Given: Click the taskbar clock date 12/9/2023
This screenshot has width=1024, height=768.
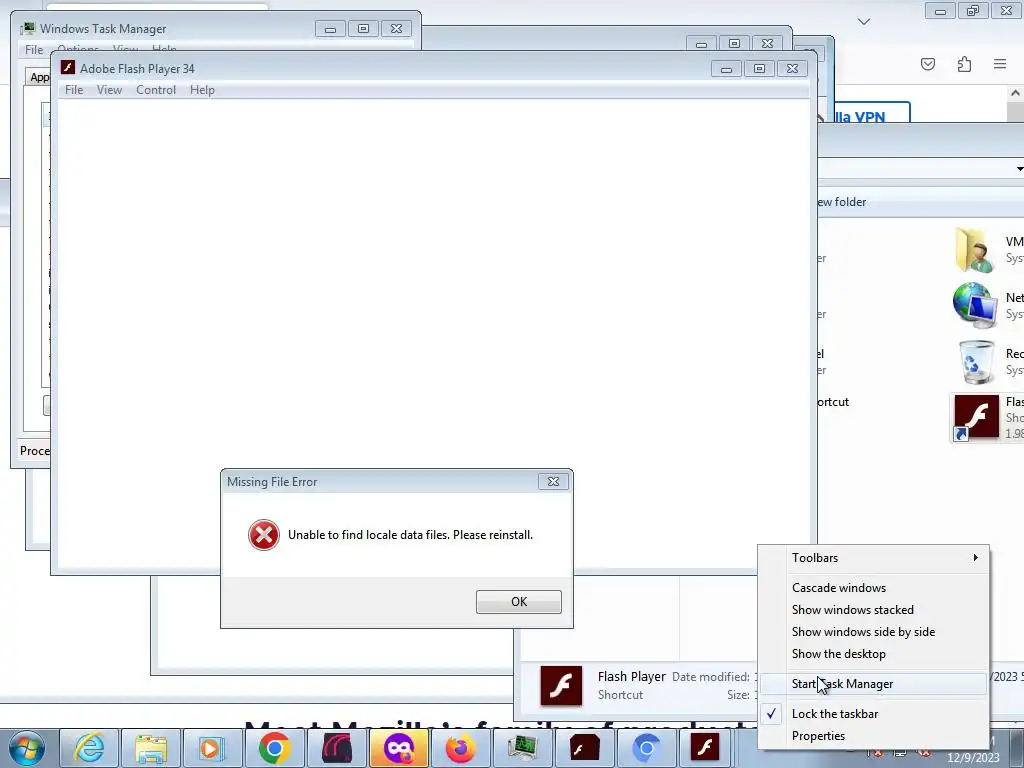Looking at the screenshot, I should click(x=973, y=758).
